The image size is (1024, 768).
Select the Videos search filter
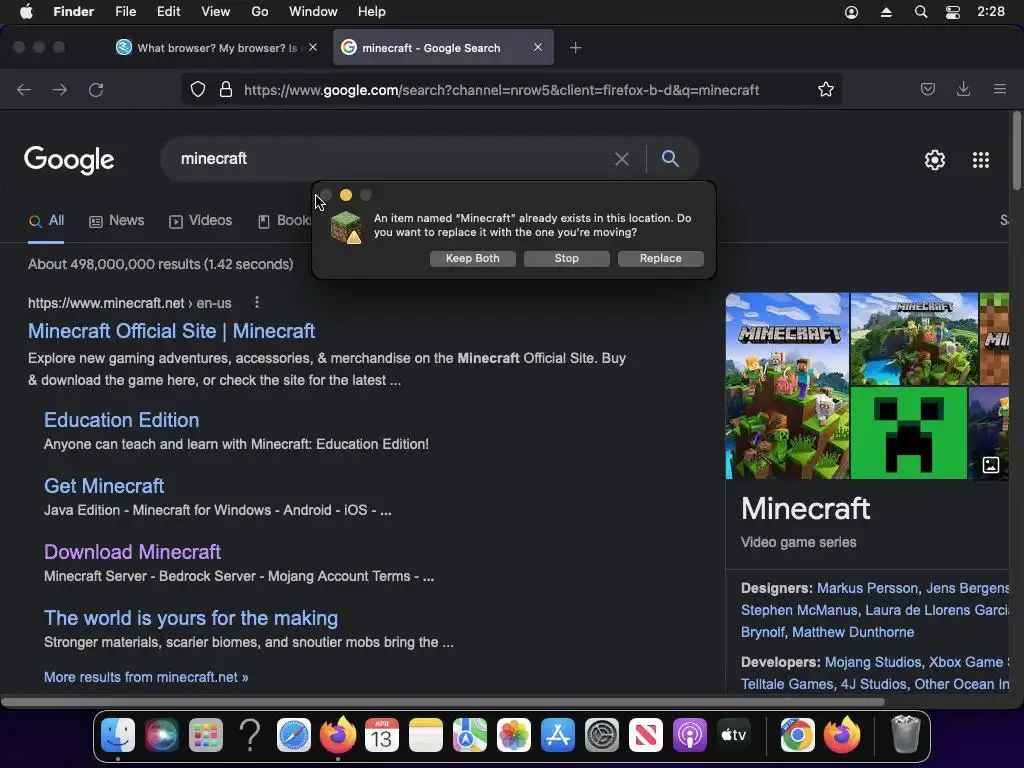pyautogui.click(x=200, y=221)
